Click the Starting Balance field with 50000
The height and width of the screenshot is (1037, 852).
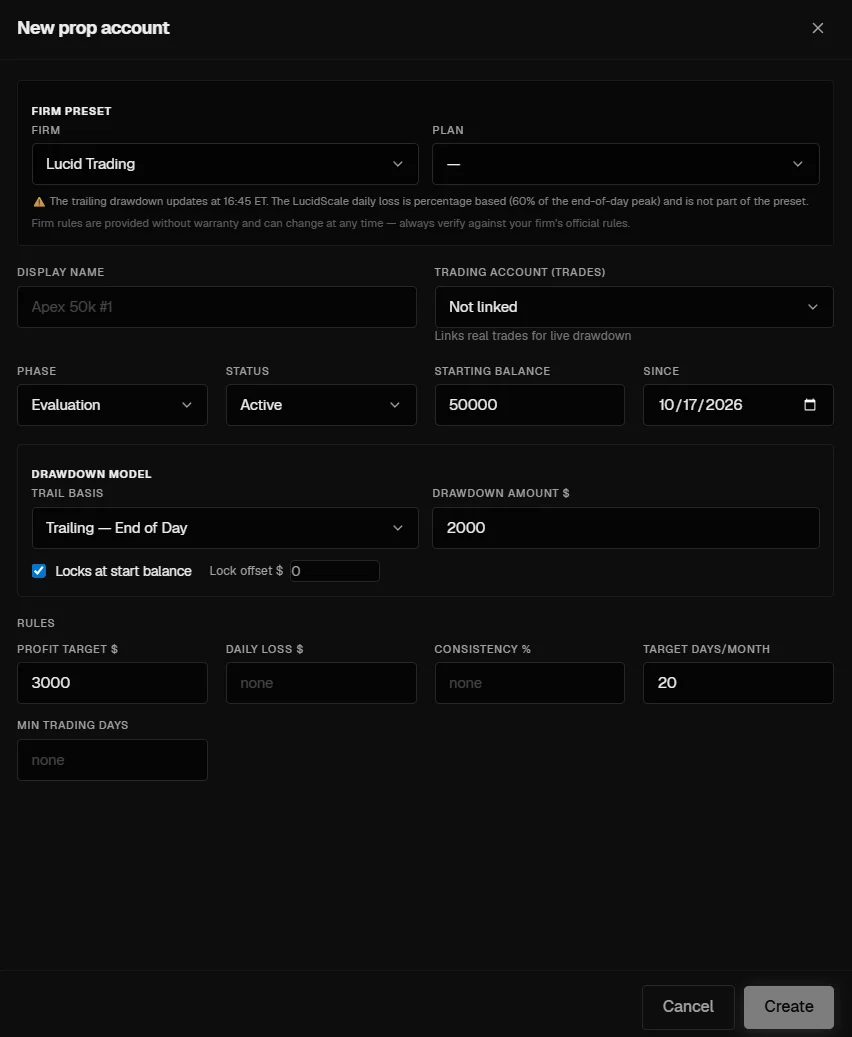[x=529, y=405]
